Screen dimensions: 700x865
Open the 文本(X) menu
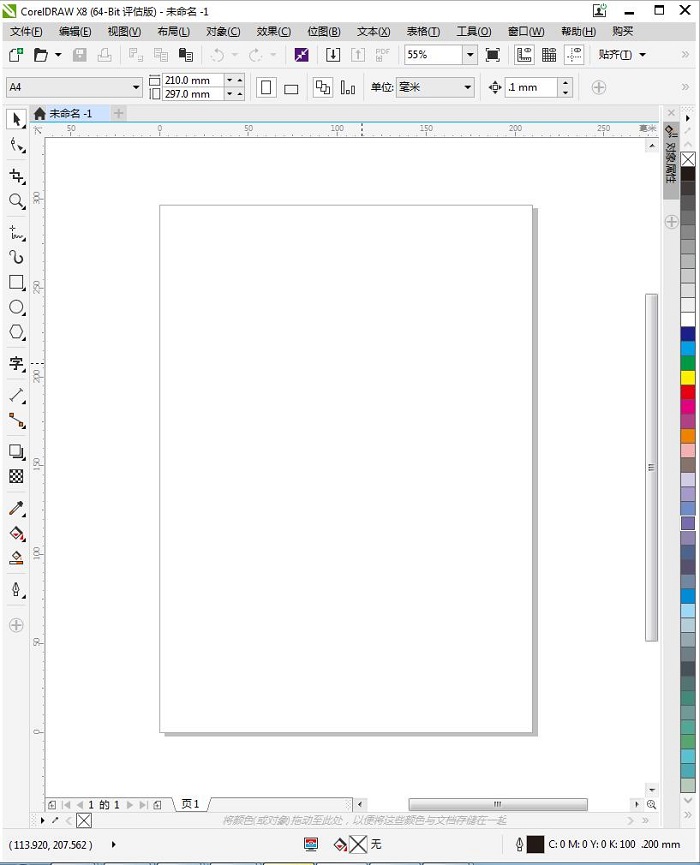(373, 31)
